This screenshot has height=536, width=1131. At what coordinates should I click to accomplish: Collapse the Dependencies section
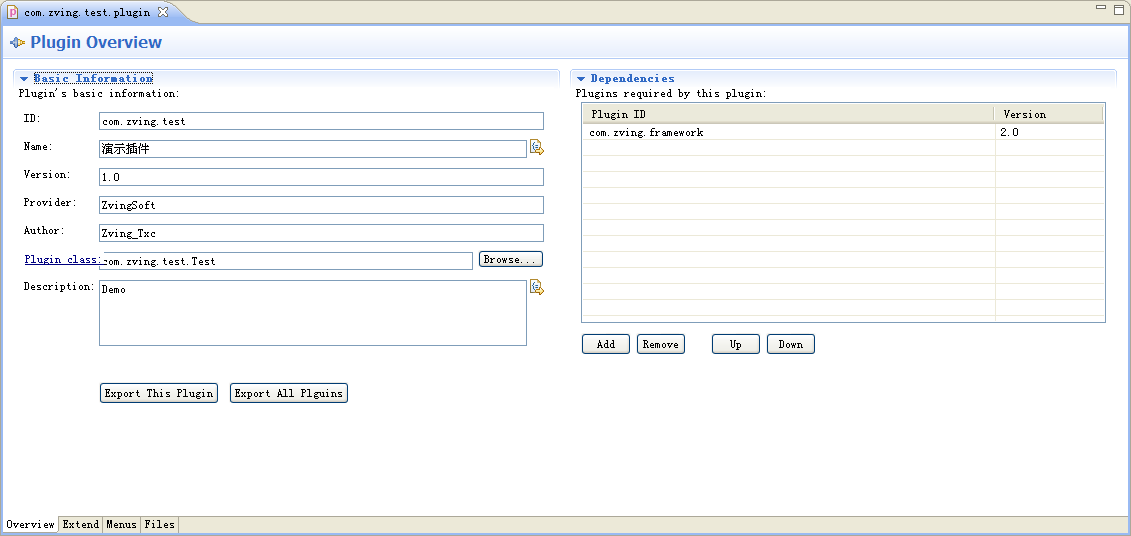point(581,78)
